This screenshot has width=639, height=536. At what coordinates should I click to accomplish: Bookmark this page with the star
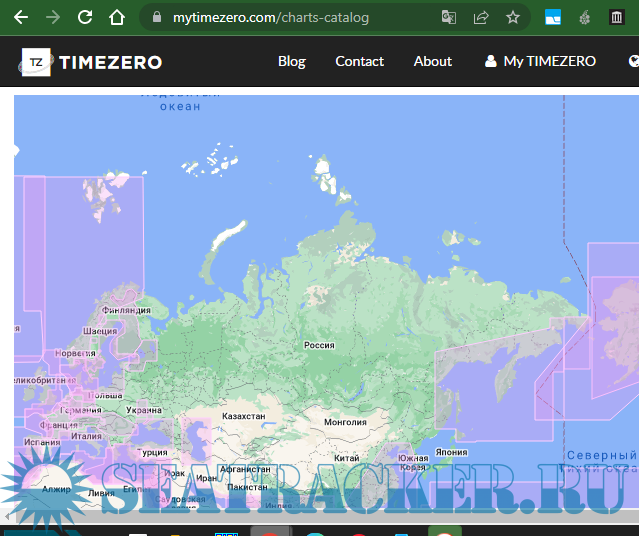point(513,17)
